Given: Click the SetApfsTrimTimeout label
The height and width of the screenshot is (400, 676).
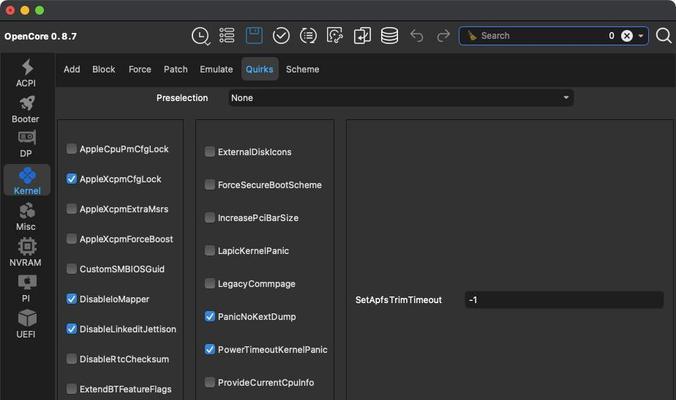Looking at the screenshot, I should click(398, 300).
